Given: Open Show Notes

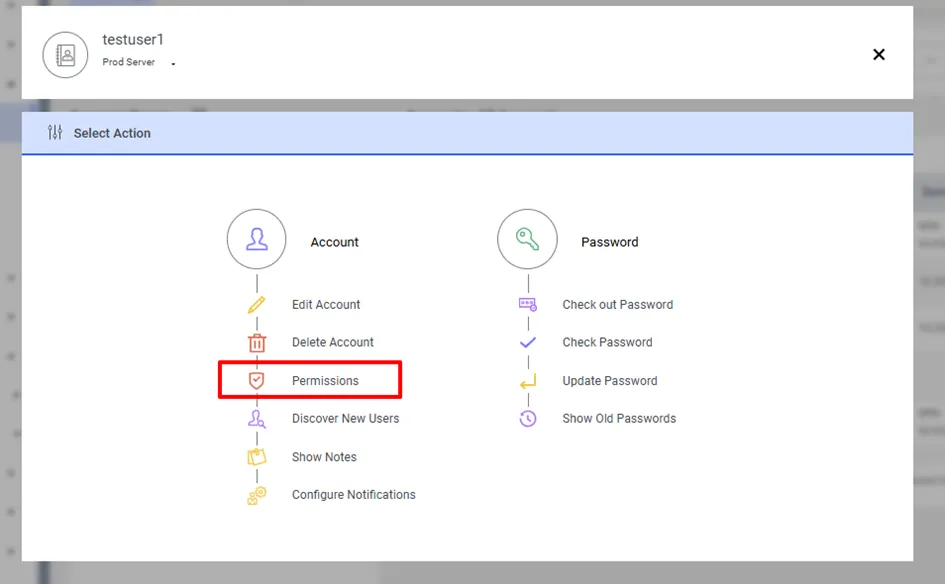Looking at the screenshot, I should click(324, 457).
